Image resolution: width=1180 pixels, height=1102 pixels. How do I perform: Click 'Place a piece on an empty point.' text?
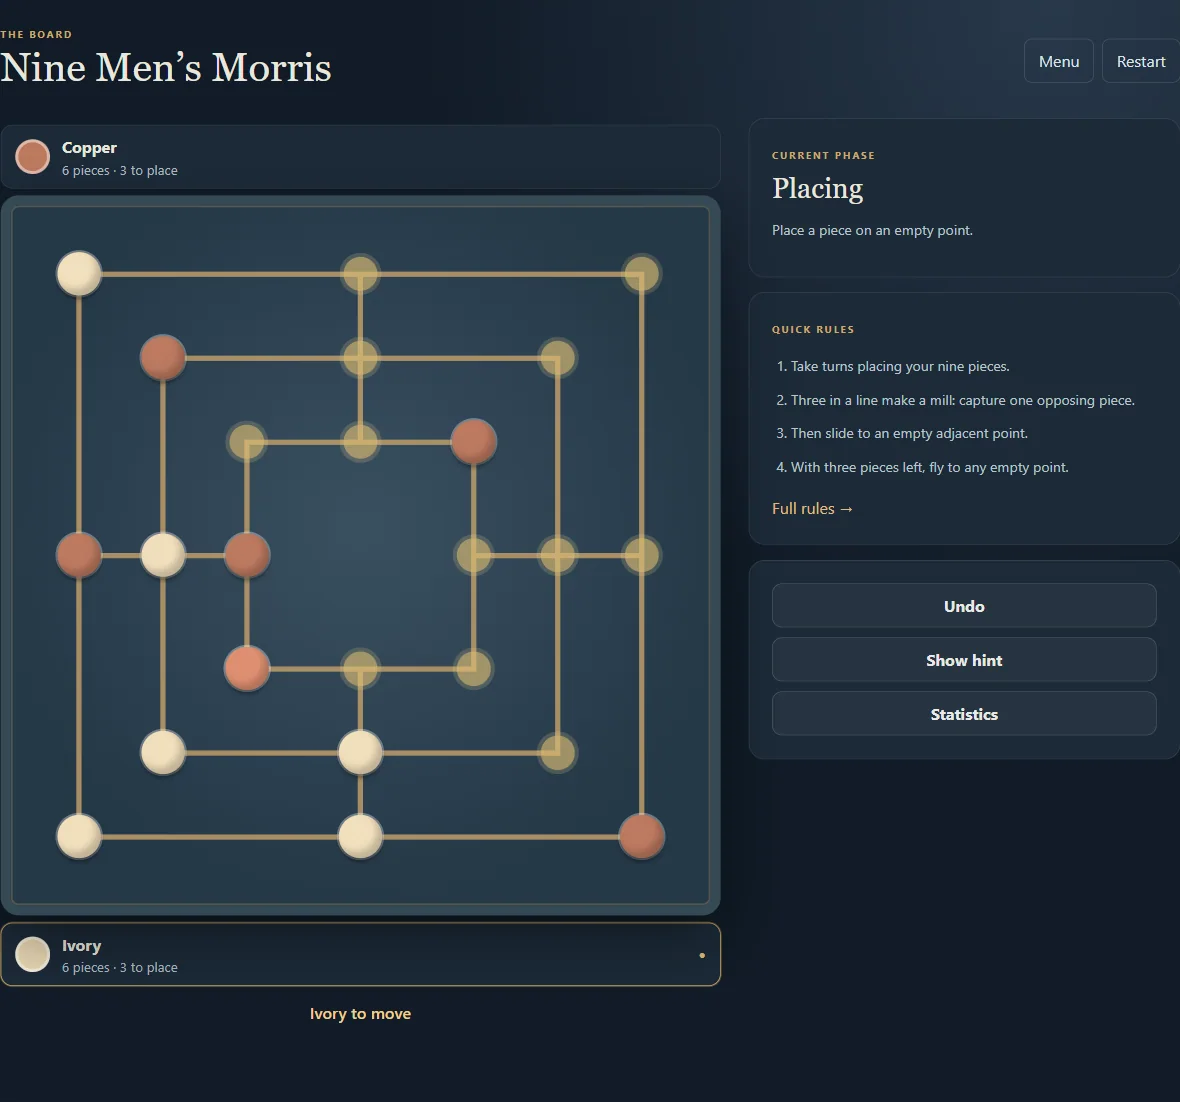coord(872,230)
